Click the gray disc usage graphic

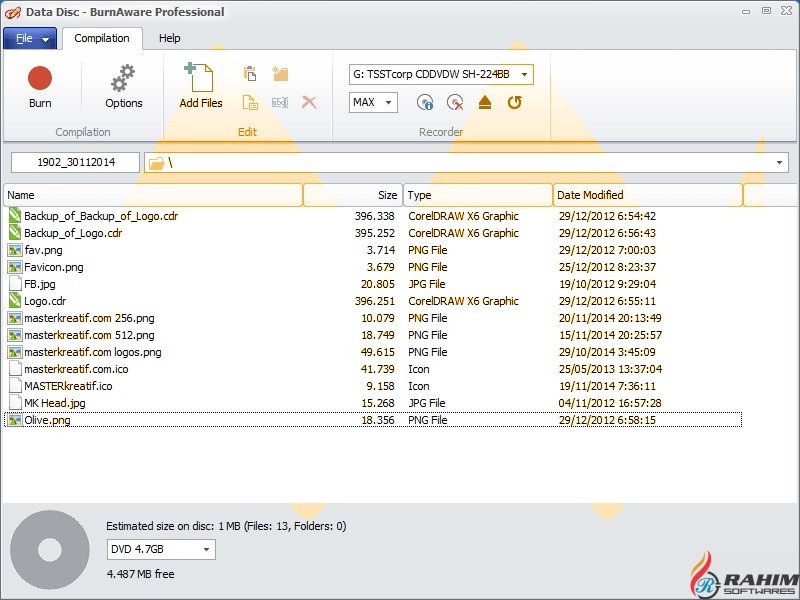click(x=49, y=549)
